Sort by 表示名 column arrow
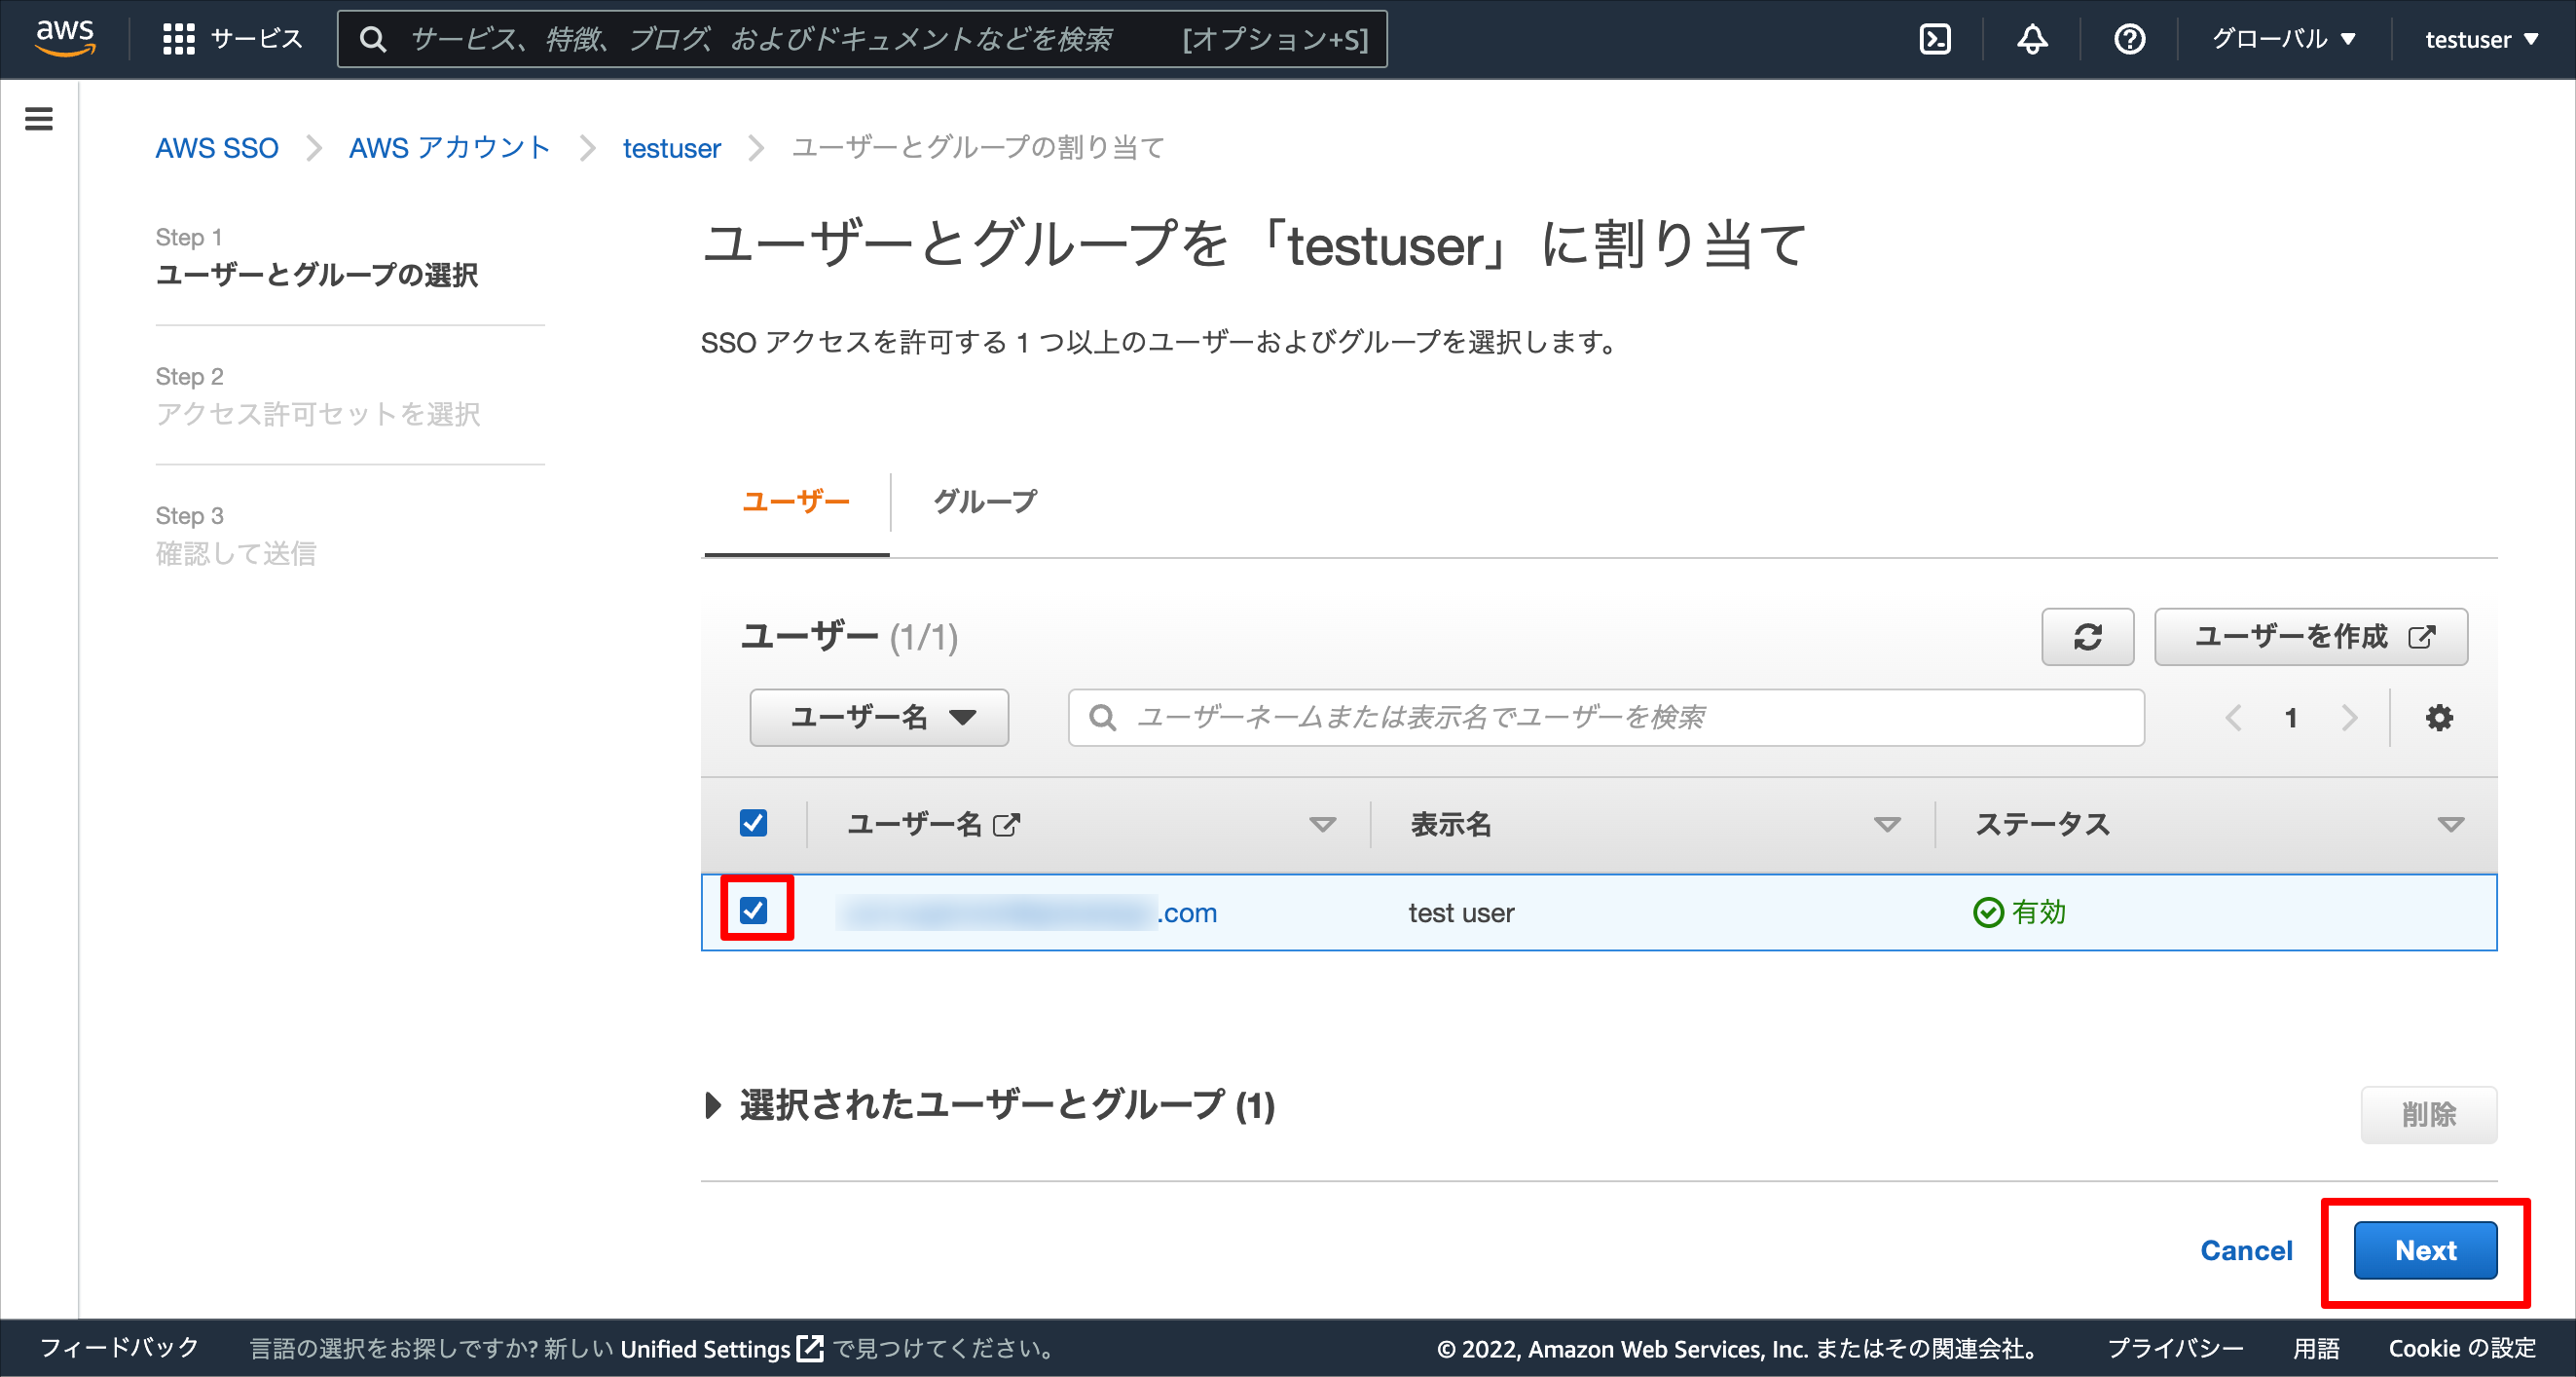Viewport: 2576px width, 1377px height. pos(1886,825)
